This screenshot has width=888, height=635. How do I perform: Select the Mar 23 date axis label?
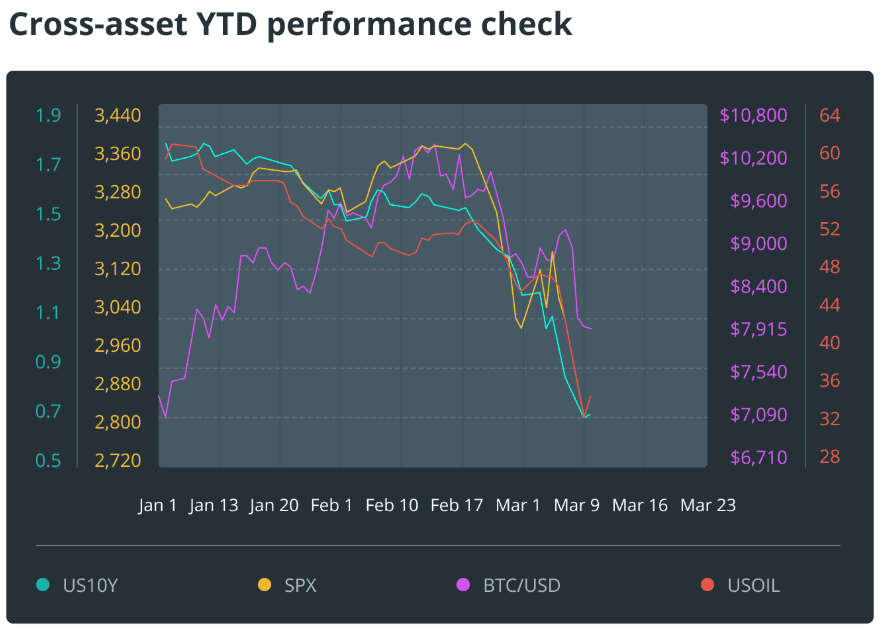tap(707, 505)
